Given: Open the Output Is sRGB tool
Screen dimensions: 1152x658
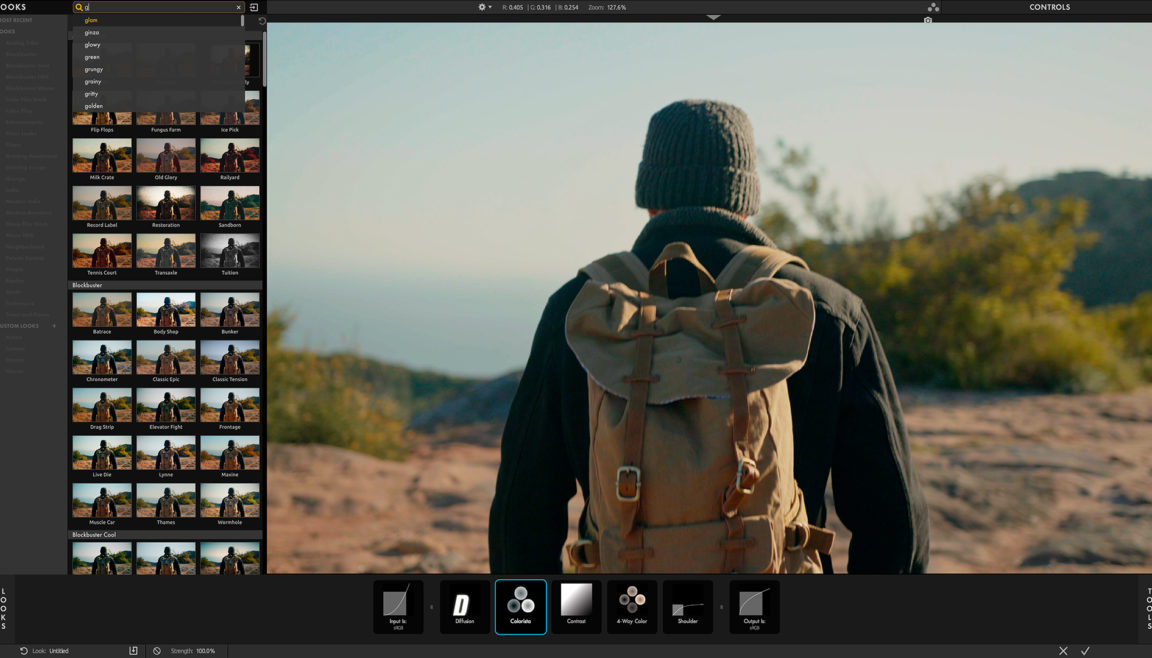Looking at the screenshot, I should pos(754,606).
